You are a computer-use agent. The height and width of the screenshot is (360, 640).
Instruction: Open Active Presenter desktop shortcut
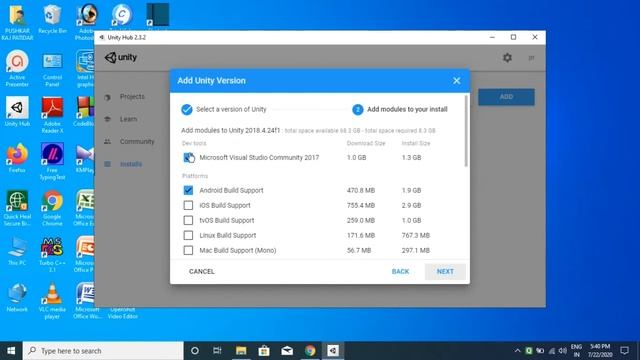[17, 69]
